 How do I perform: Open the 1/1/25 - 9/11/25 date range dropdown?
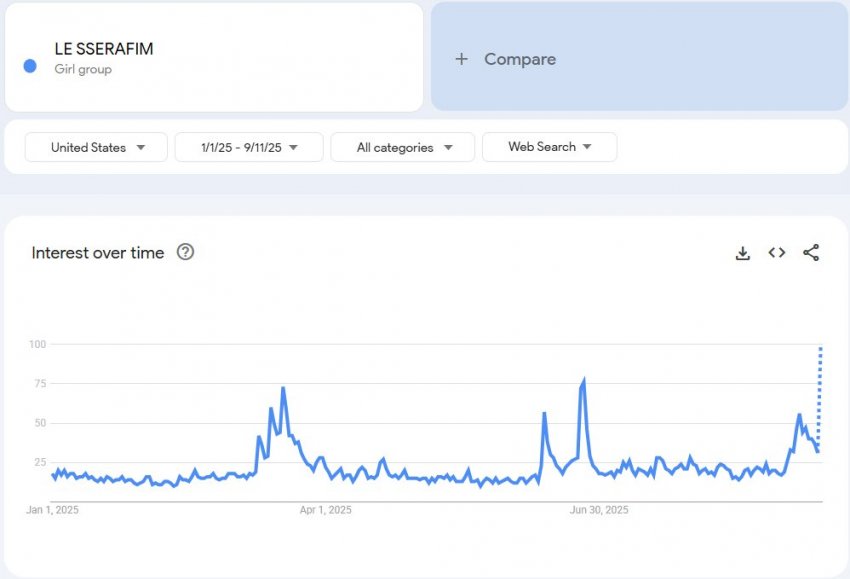pyautogui.click(x=249, y=147)
